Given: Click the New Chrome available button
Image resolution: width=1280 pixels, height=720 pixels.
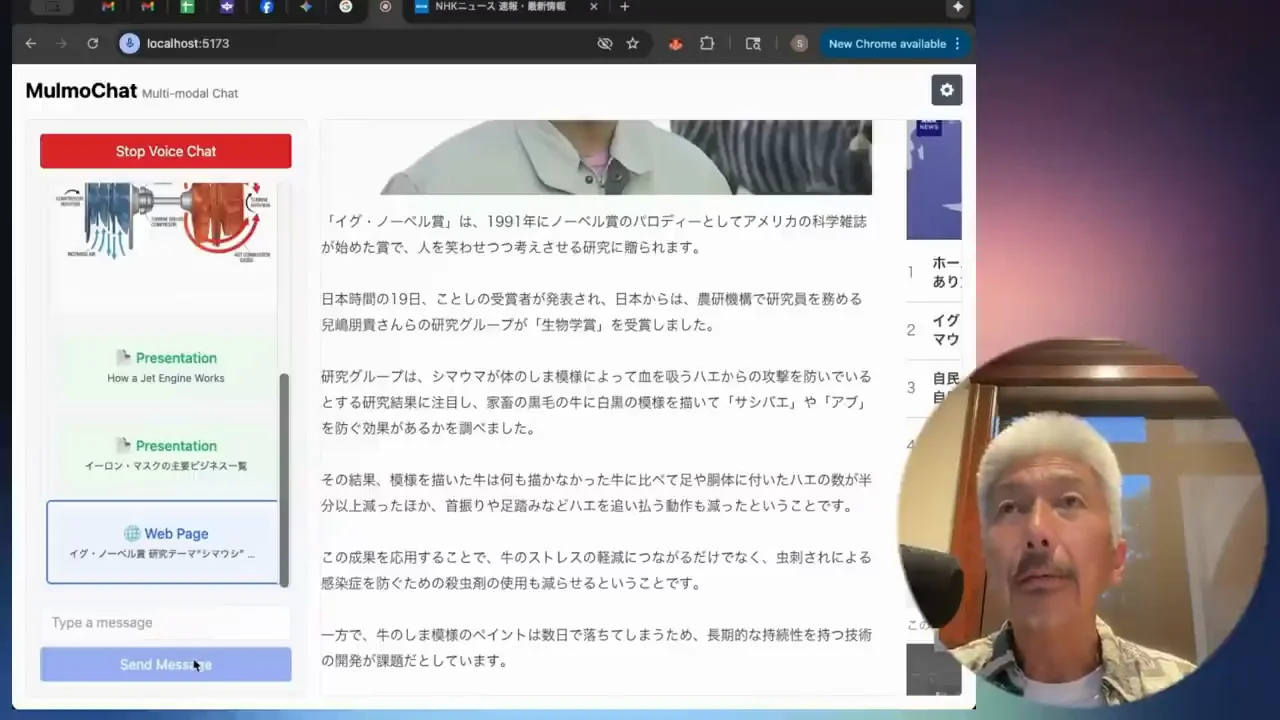Looking at the screenshot, I should (x=894, y=44).
